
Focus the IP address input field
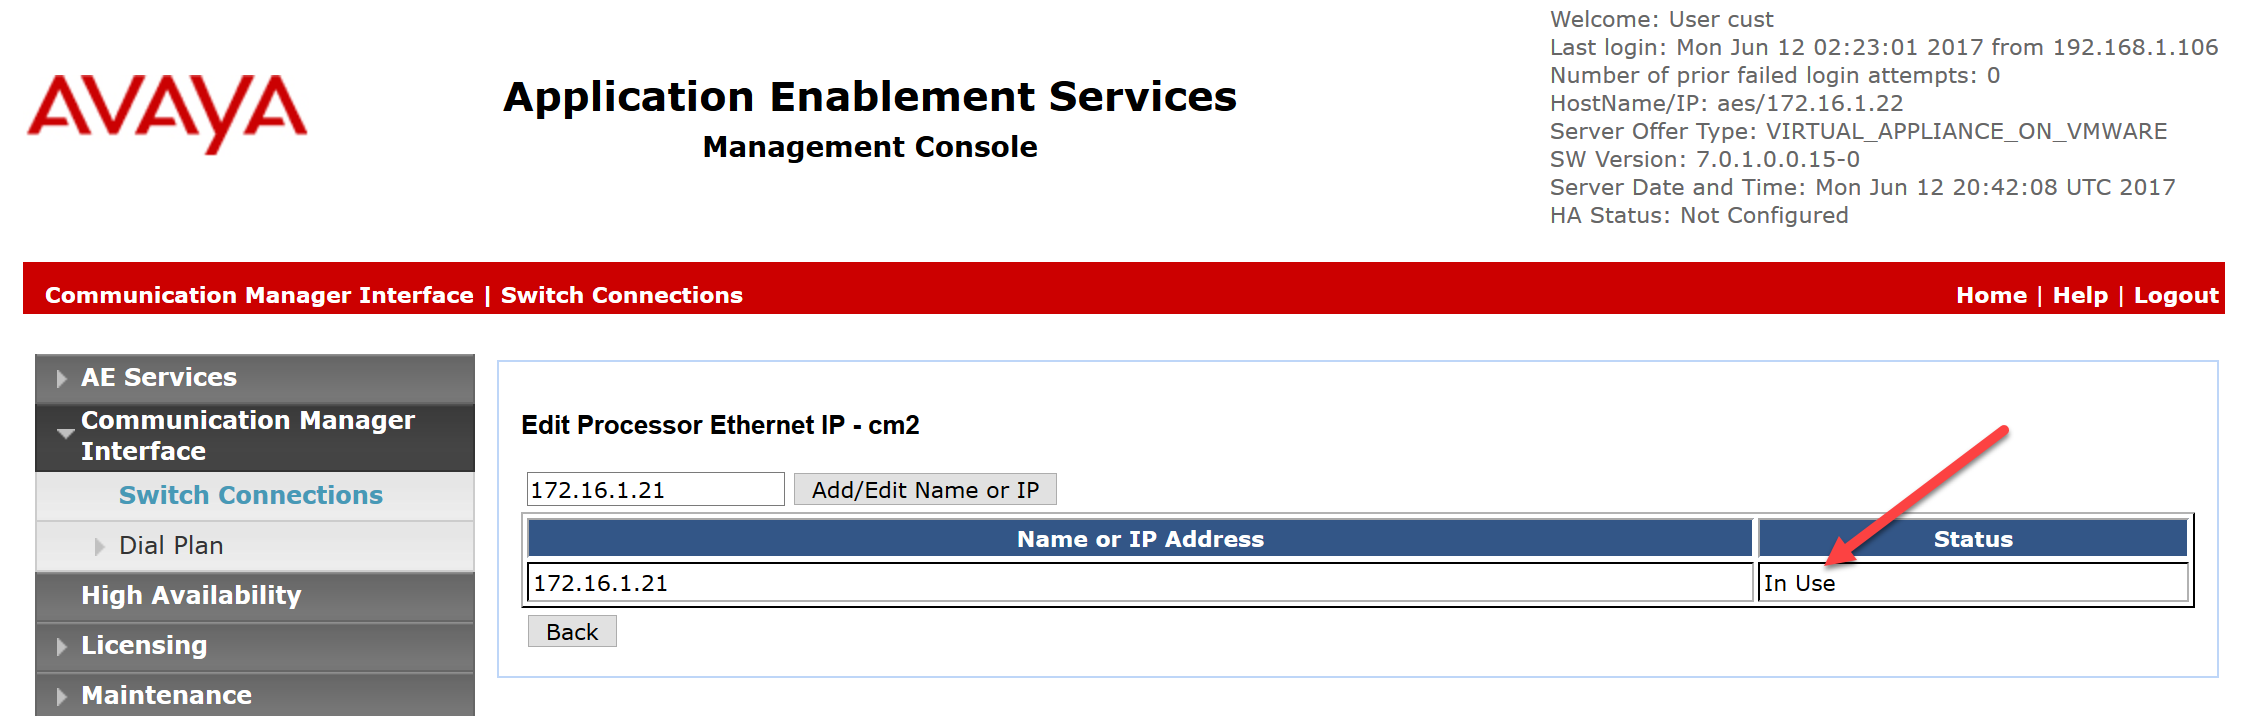click(x=655, y=490)
